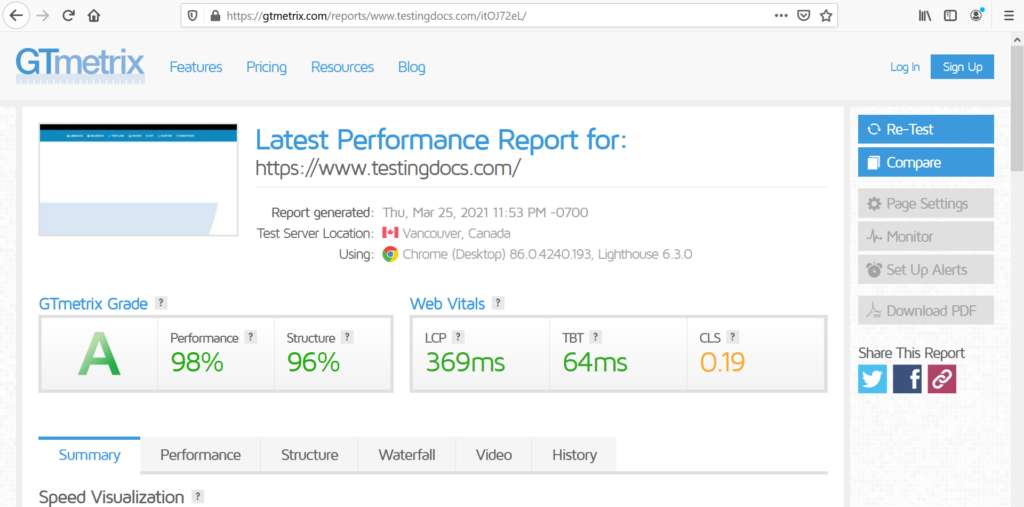Show site security info via padlock icon
Viewport: 1024px width, 507px height.
[x=215, y=16]
